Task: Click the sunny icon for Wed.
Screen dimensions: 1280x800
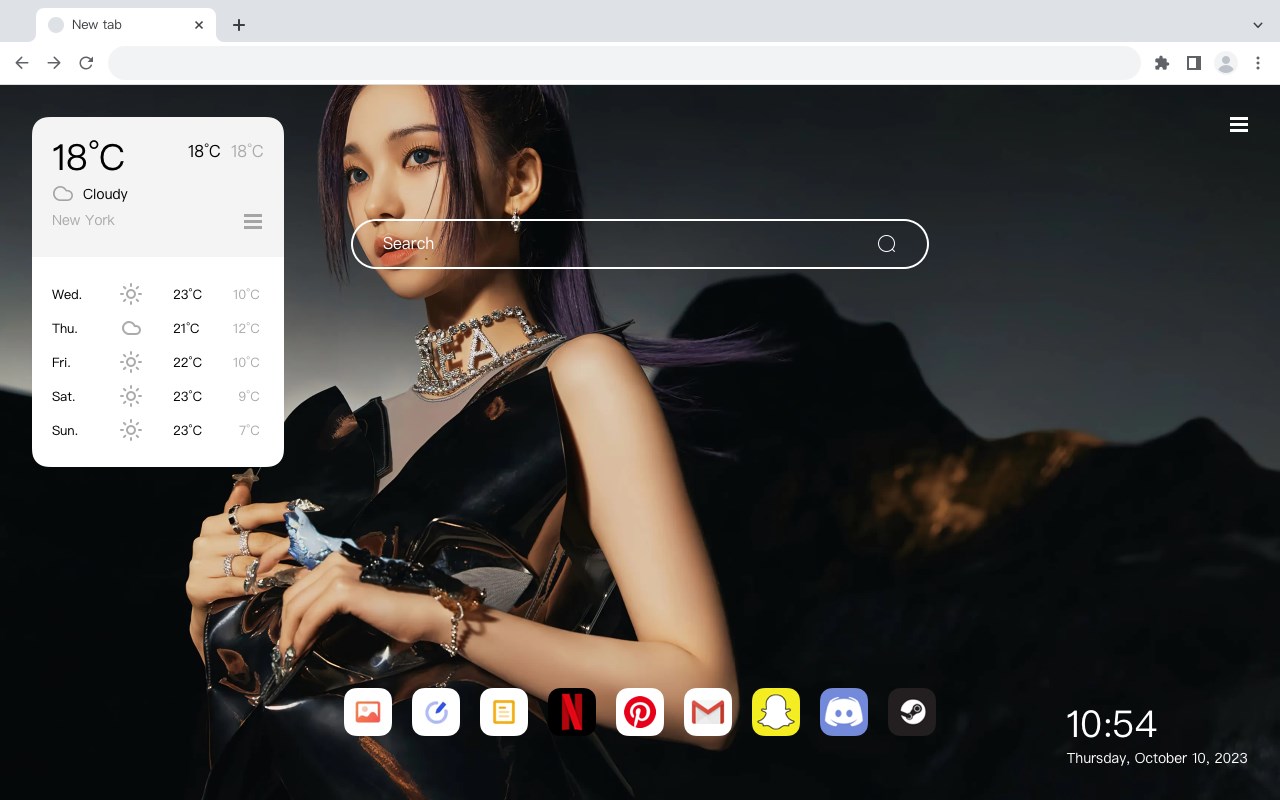Action: pos(131,294)
